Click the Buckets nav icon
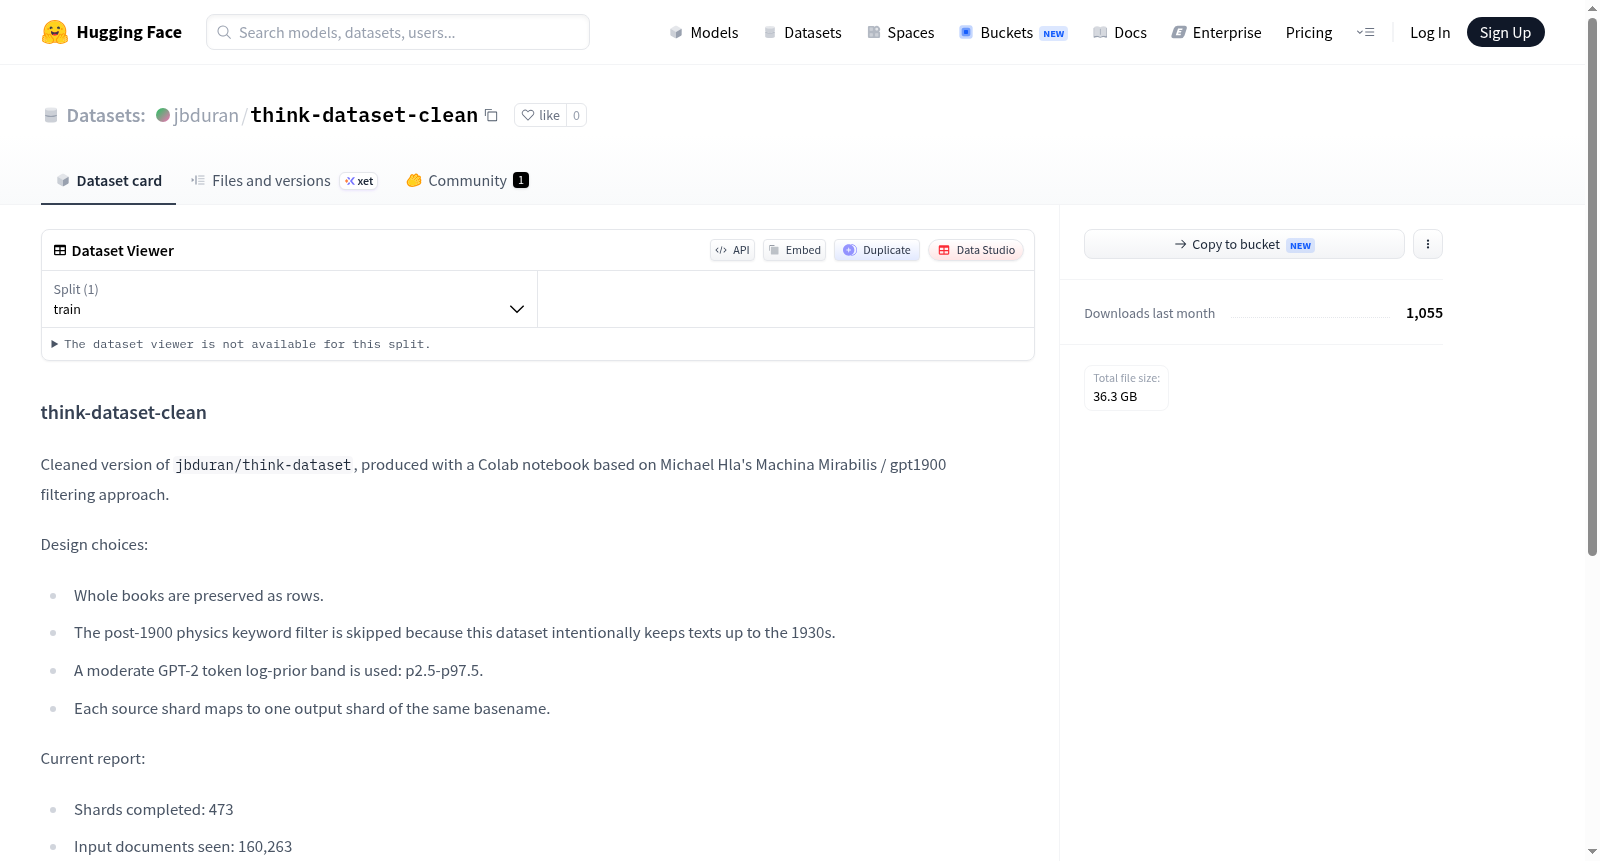Screen dimensions: 1600x861 coord(966,32)
